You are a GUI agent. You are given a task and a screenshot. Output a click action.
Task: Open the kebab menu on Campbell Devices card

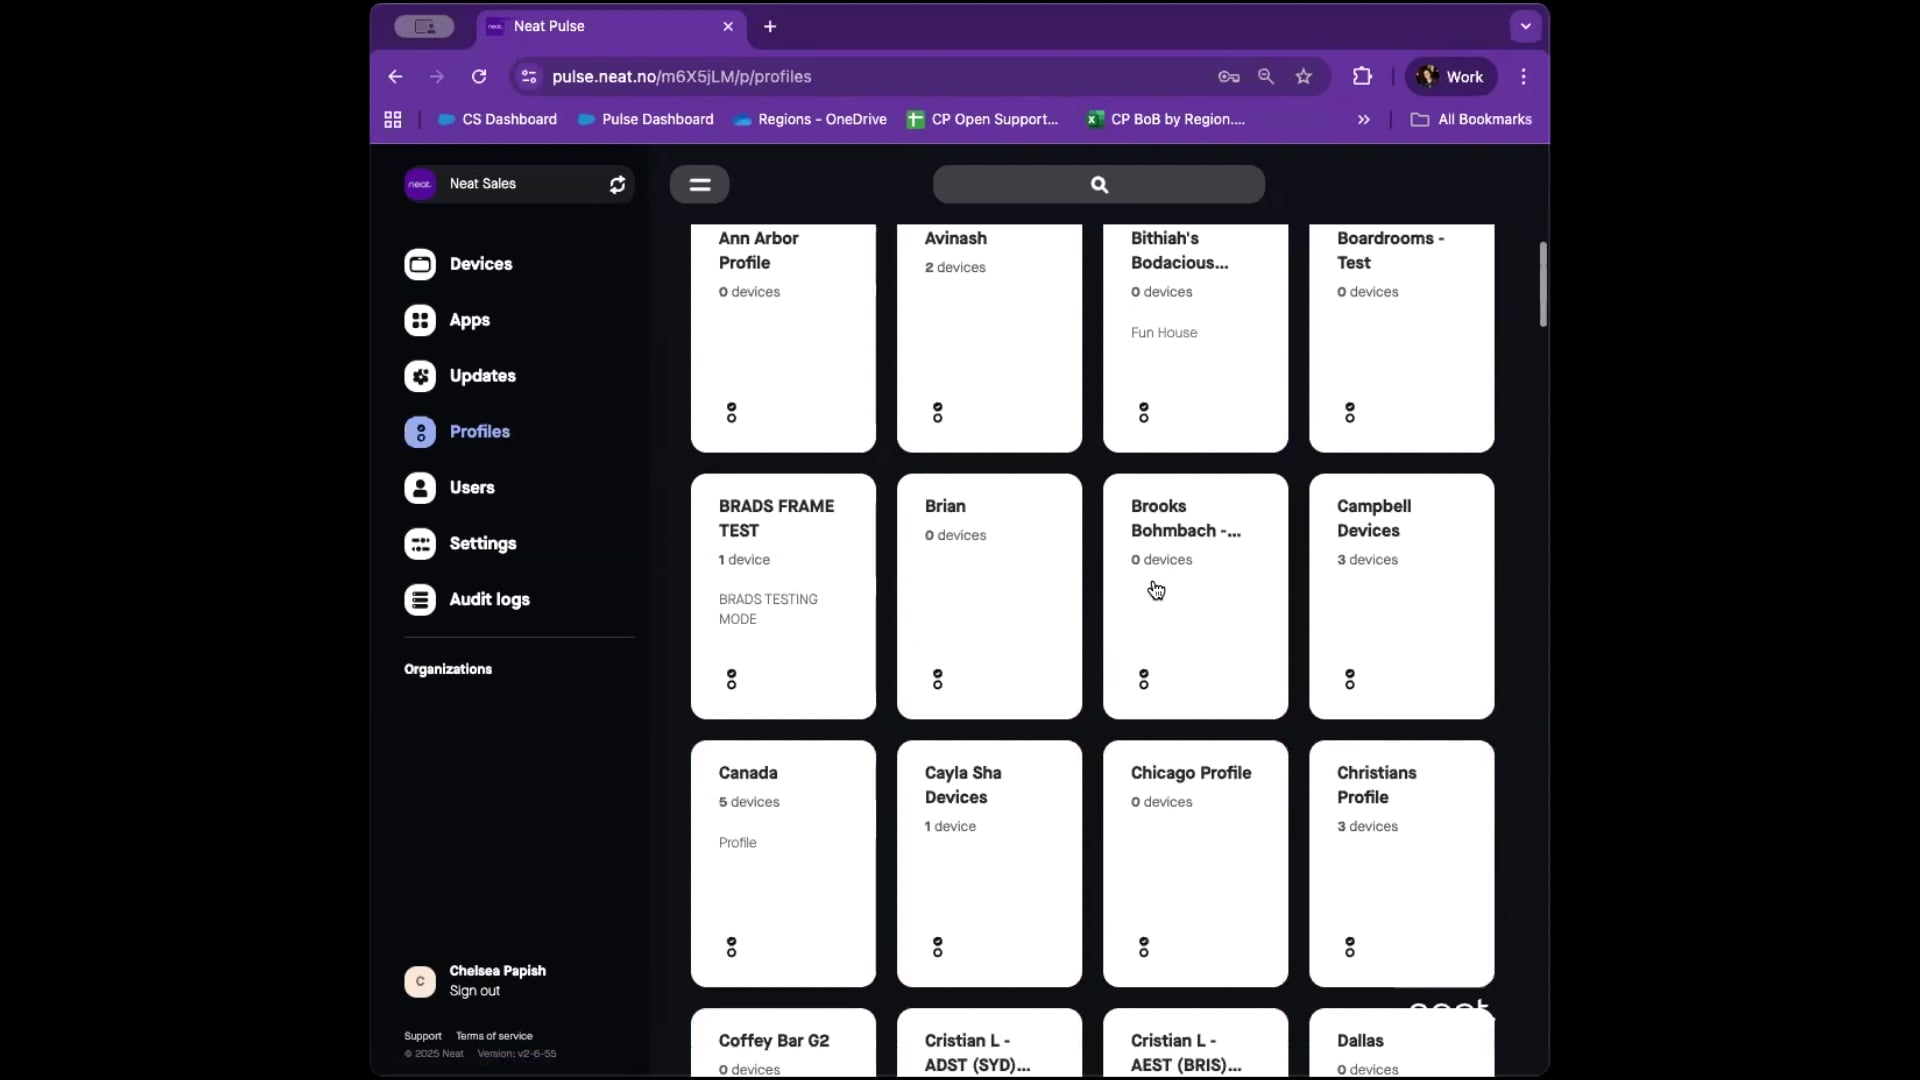pos(1350,678)
